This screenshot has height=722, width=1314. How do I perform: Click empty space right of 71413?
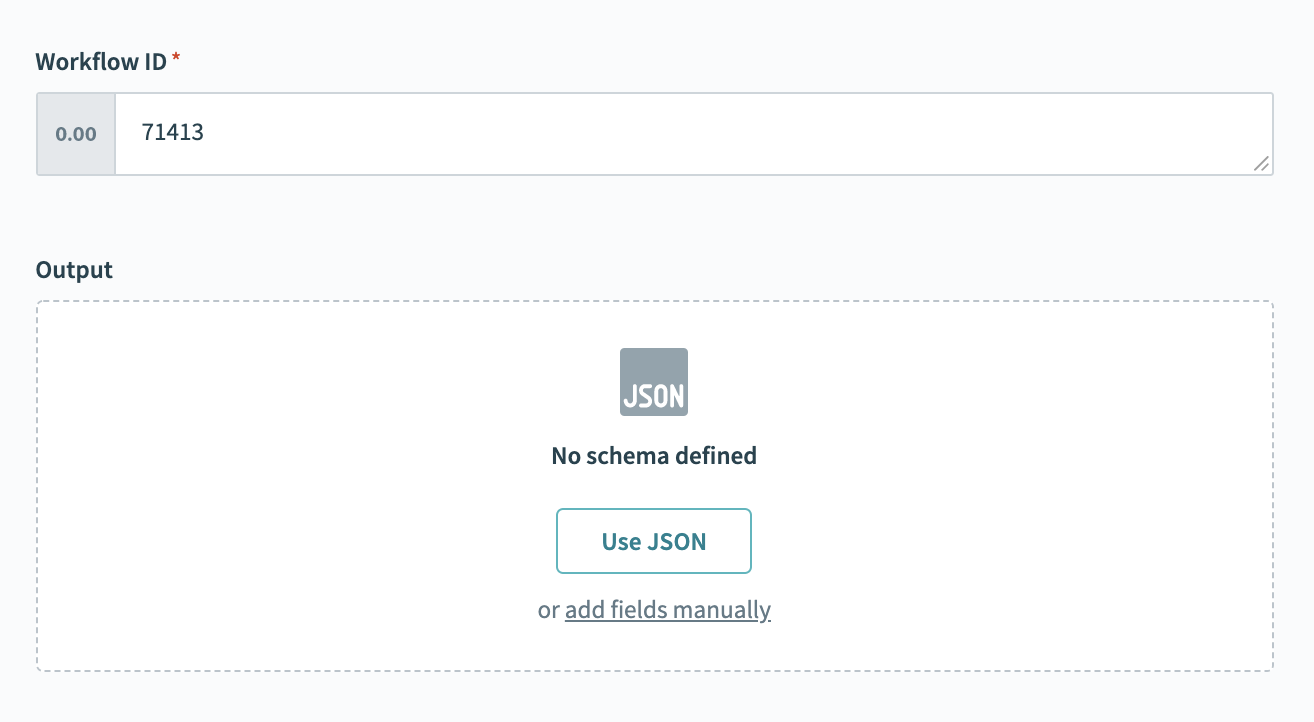[x=700, y=134]
